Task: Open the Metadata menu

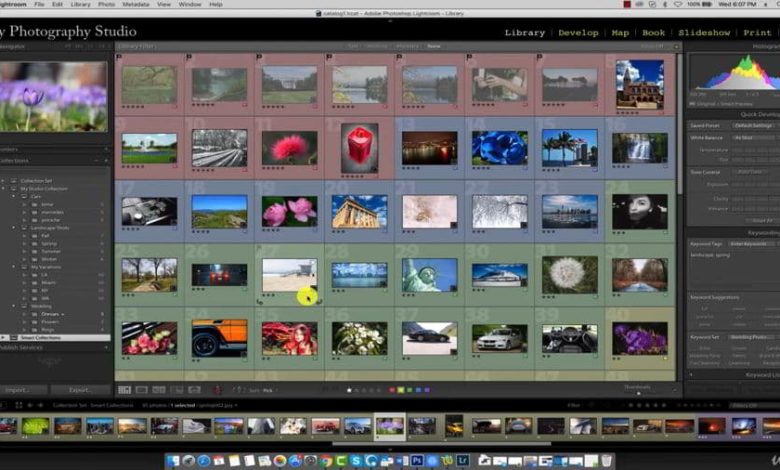Action: (135, 4)
